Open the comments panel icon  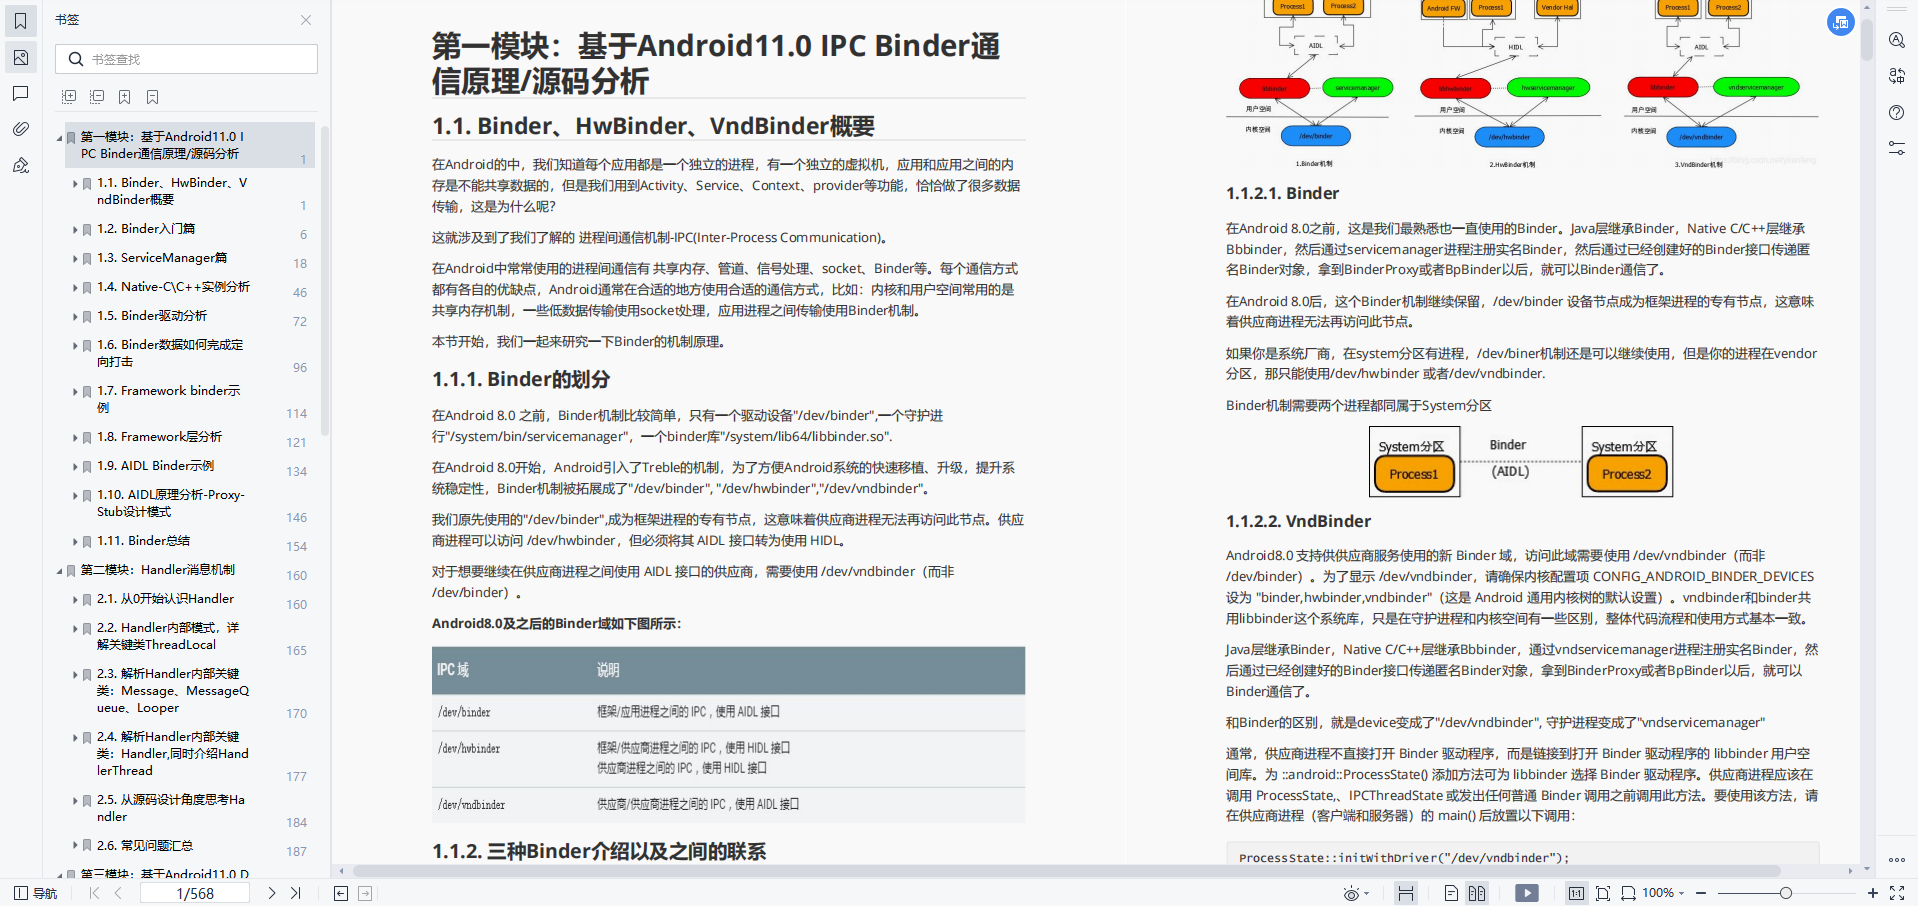[20, 95]
